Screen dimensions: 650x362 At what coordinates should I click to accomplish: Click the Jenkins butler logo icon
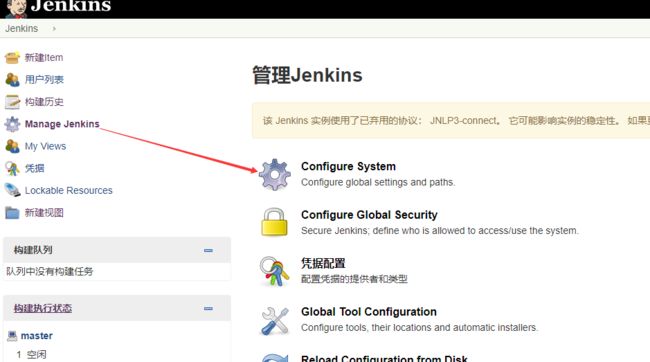pos(16,9)
